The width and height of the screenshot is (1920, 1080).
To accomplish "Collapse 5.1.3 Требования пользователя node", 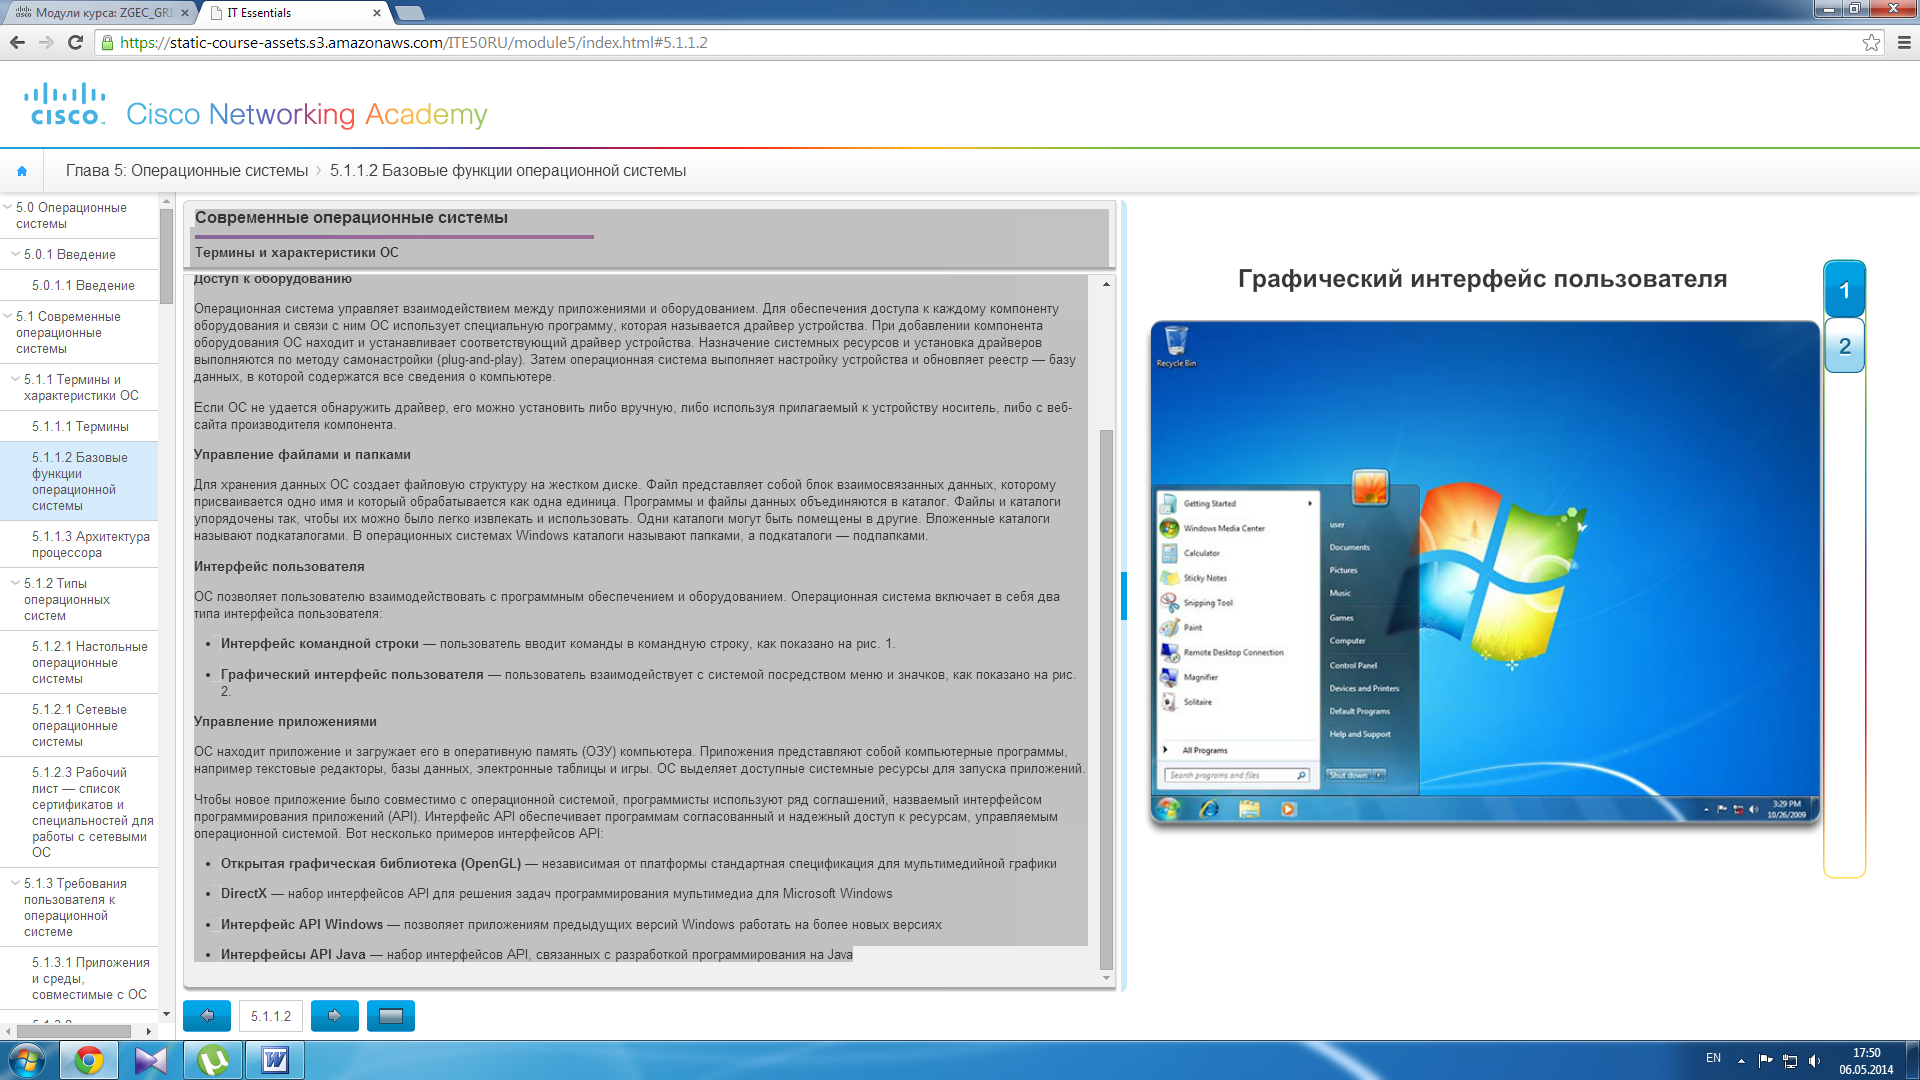I will pos(15,883).
